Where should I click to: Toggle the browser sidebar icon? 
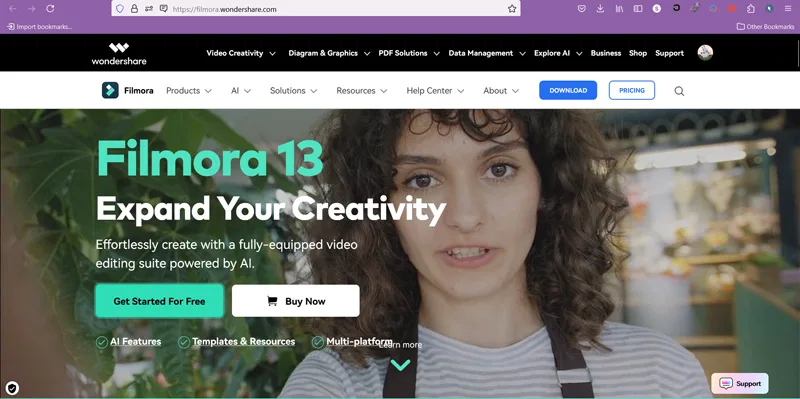pyautogui.click(x=638, y=9)
